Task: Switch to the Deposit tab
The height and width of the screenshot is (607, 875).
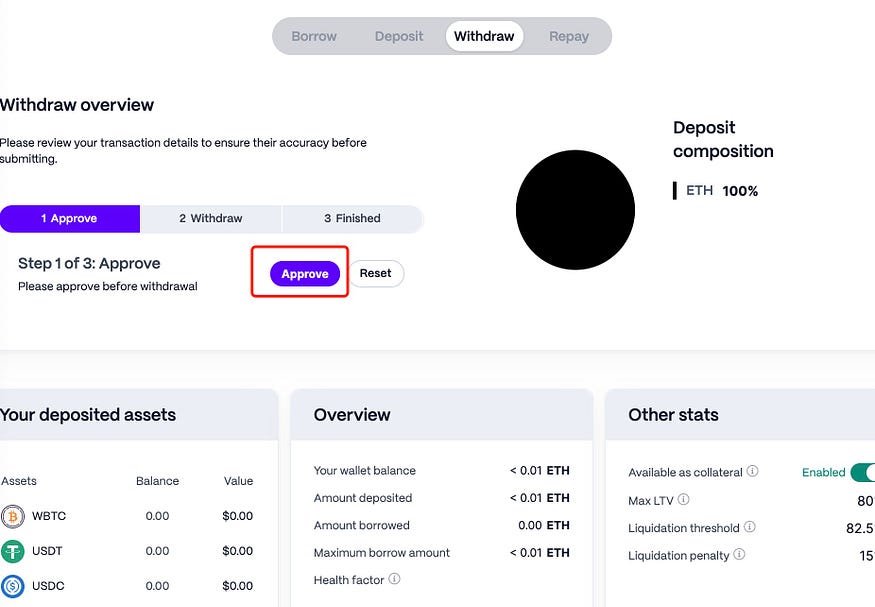Action: pos(399,36)
